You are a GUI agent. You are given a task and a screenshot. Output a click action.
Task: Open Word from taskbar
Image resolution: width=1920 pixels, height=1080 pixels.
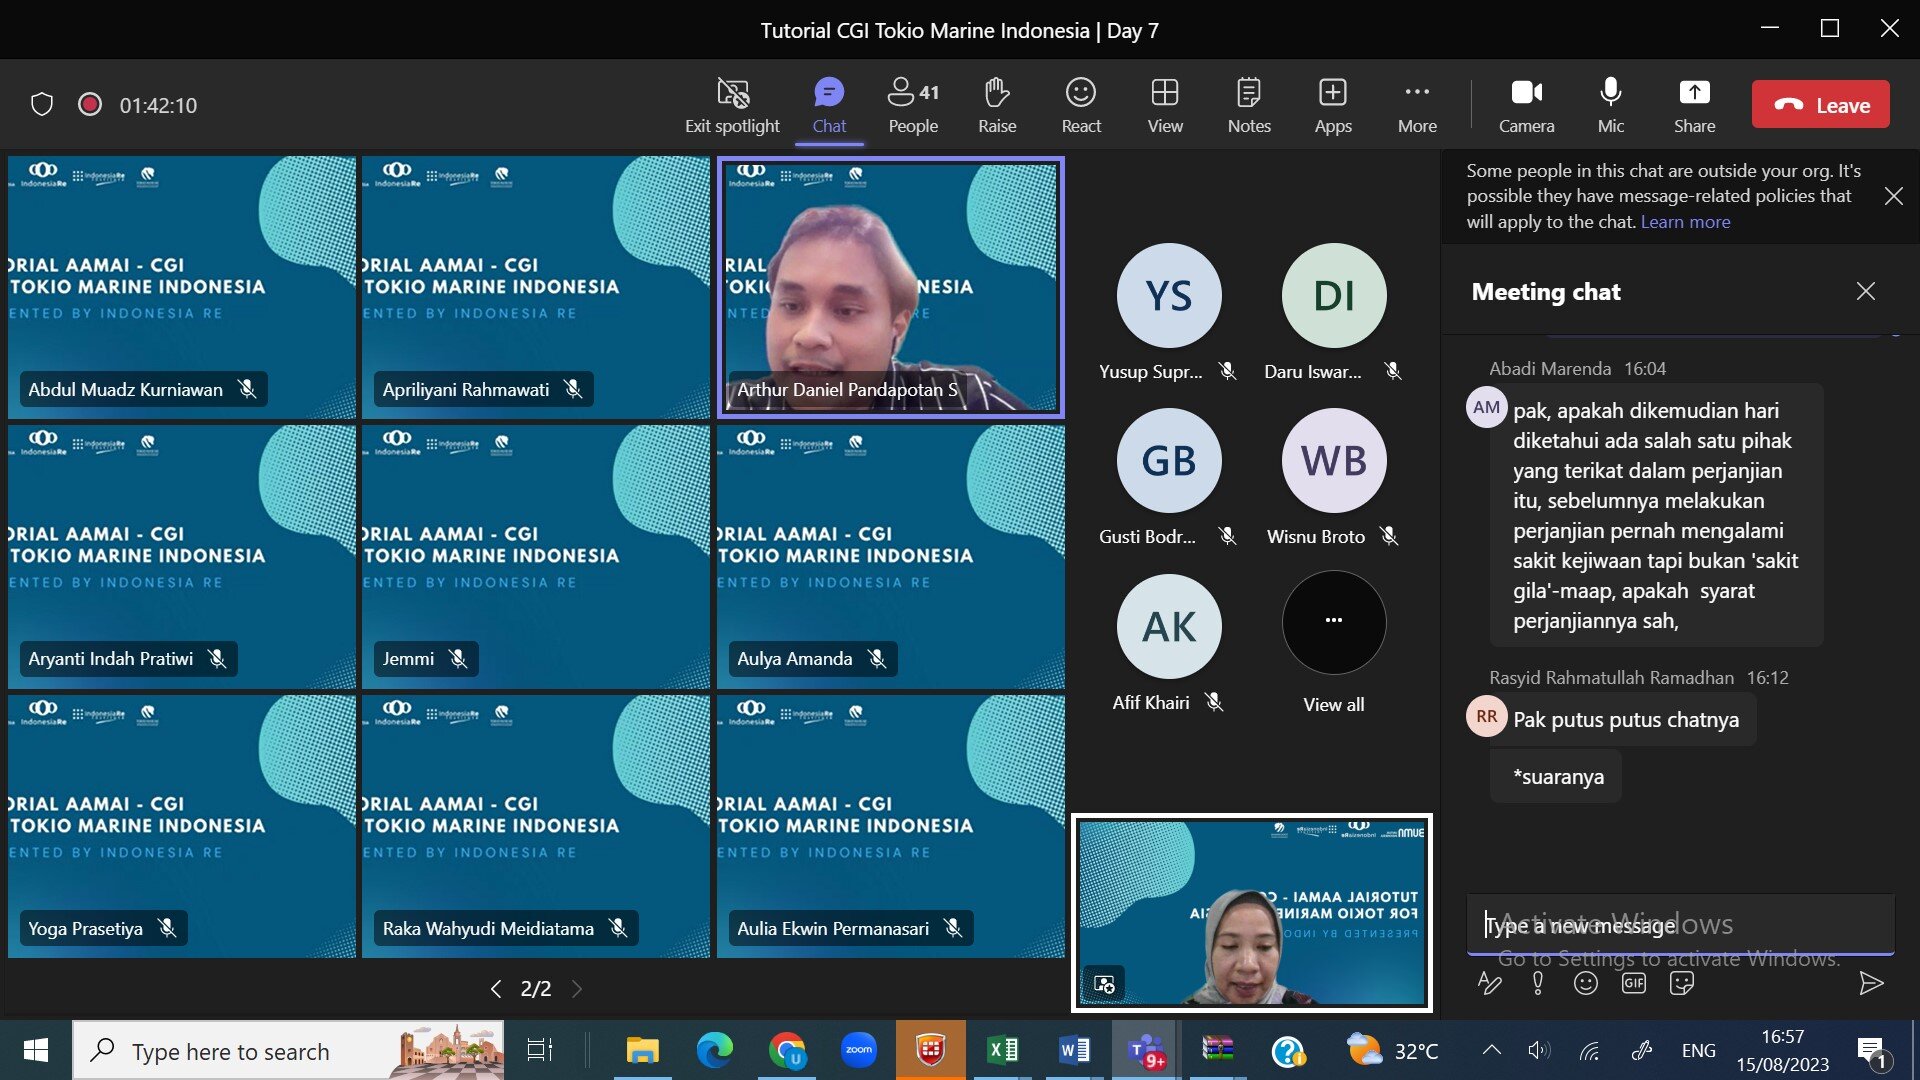1074,1051
